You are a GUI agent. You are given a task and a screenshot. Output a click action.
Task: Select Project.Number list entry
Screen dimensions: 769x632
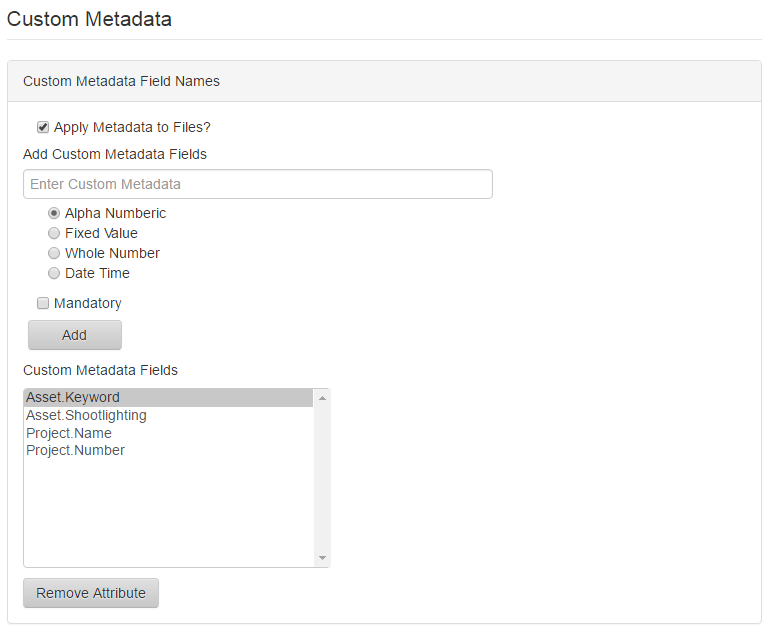pos(169,450)
